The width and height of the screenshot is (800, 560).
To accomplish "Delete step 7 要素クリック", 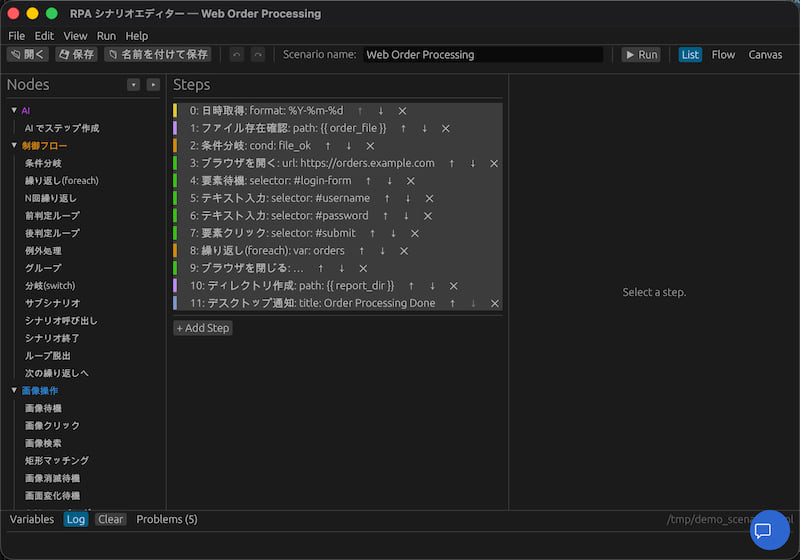I will 414,233.
